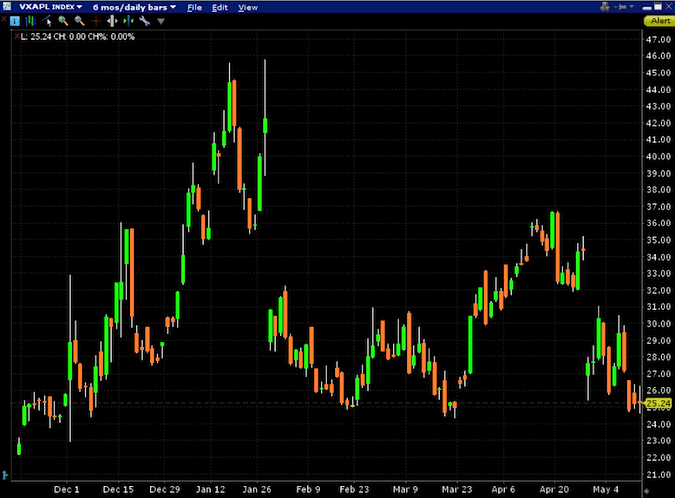Click the yellow Alert button
This screenshot has height=498, width=675.
pos(659,21)
